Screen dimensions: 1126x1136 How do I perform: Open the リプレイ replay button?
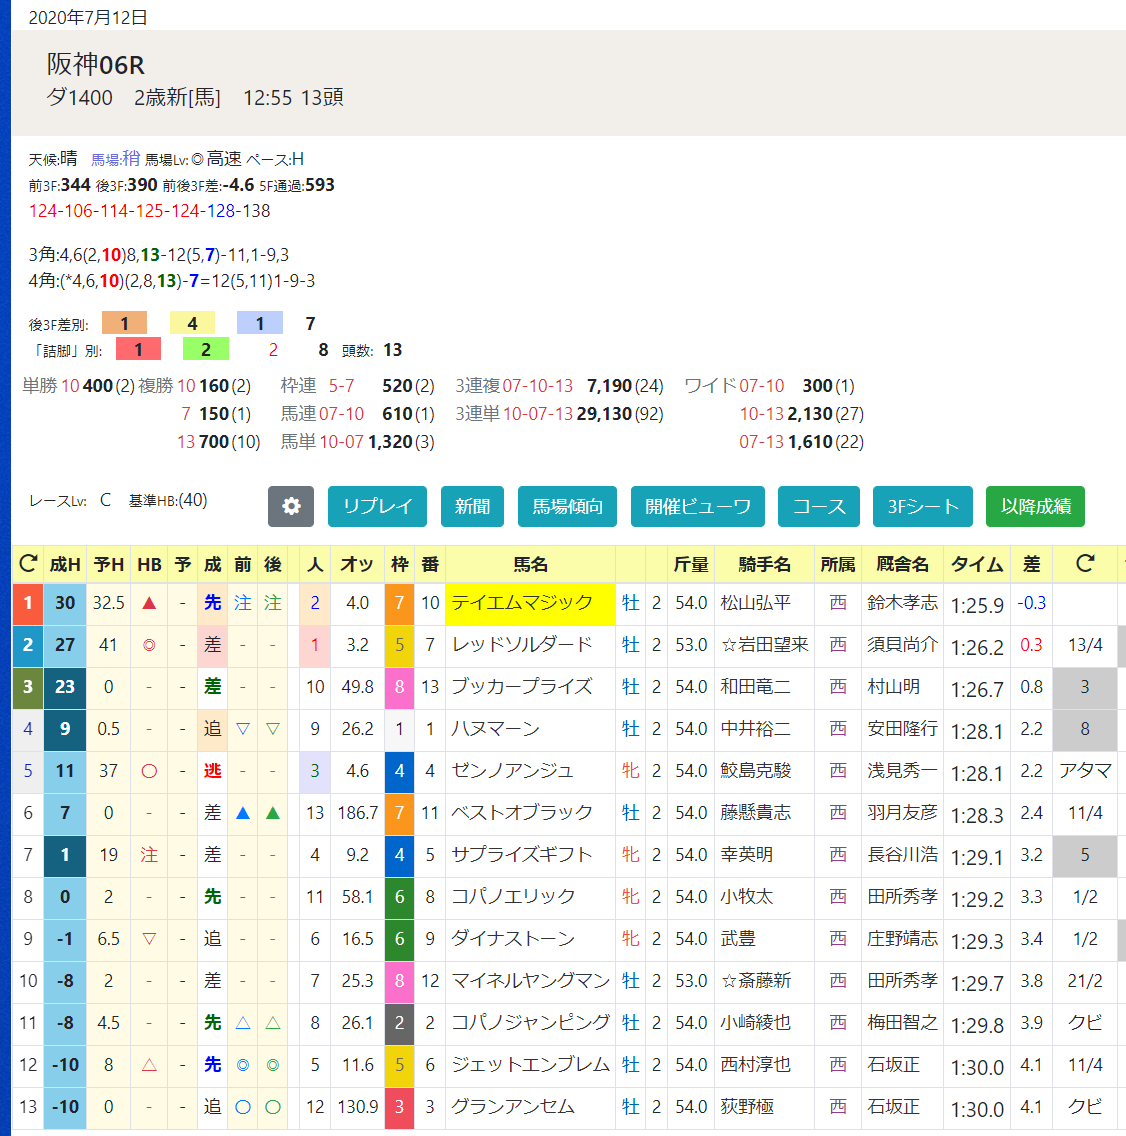(x=377, y=506)
